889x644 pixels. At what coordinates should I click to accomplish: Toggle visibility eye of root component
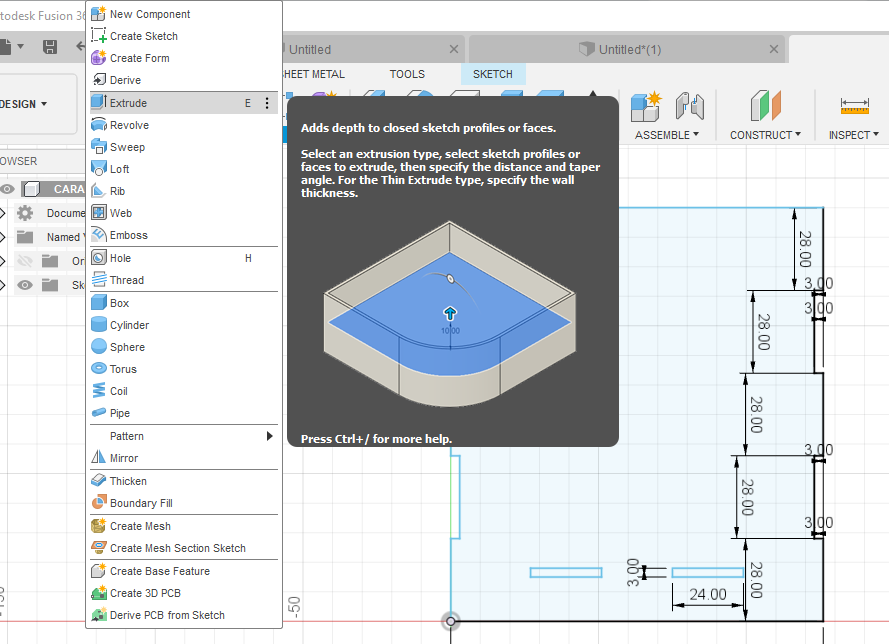click(x=8, y=189)
